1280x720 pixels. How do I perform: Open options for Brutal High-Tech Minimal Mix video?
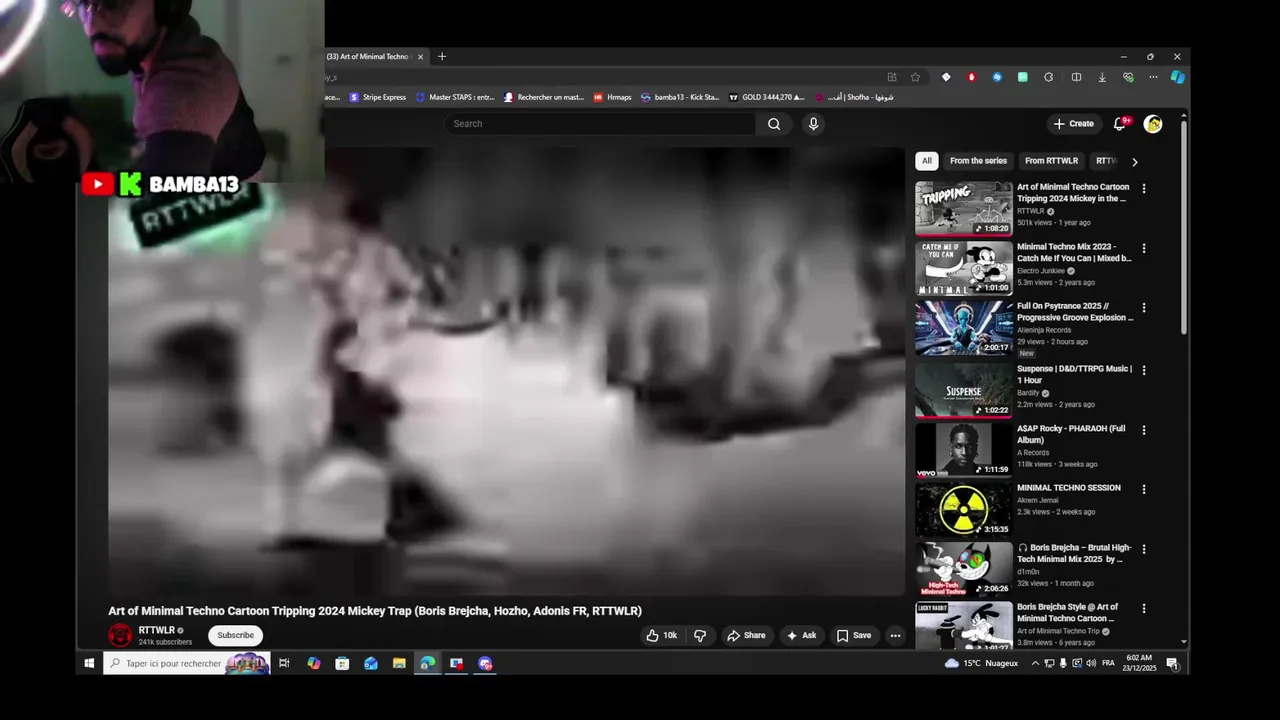[x=1144, y=549]
